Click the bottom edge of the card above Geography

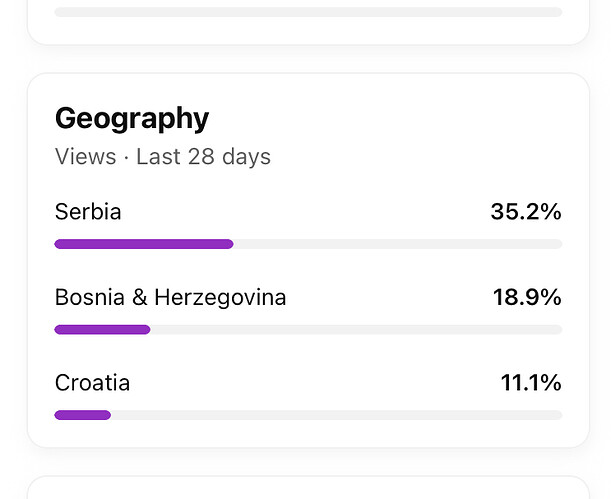pyautogui.click(x=308, y=44)
